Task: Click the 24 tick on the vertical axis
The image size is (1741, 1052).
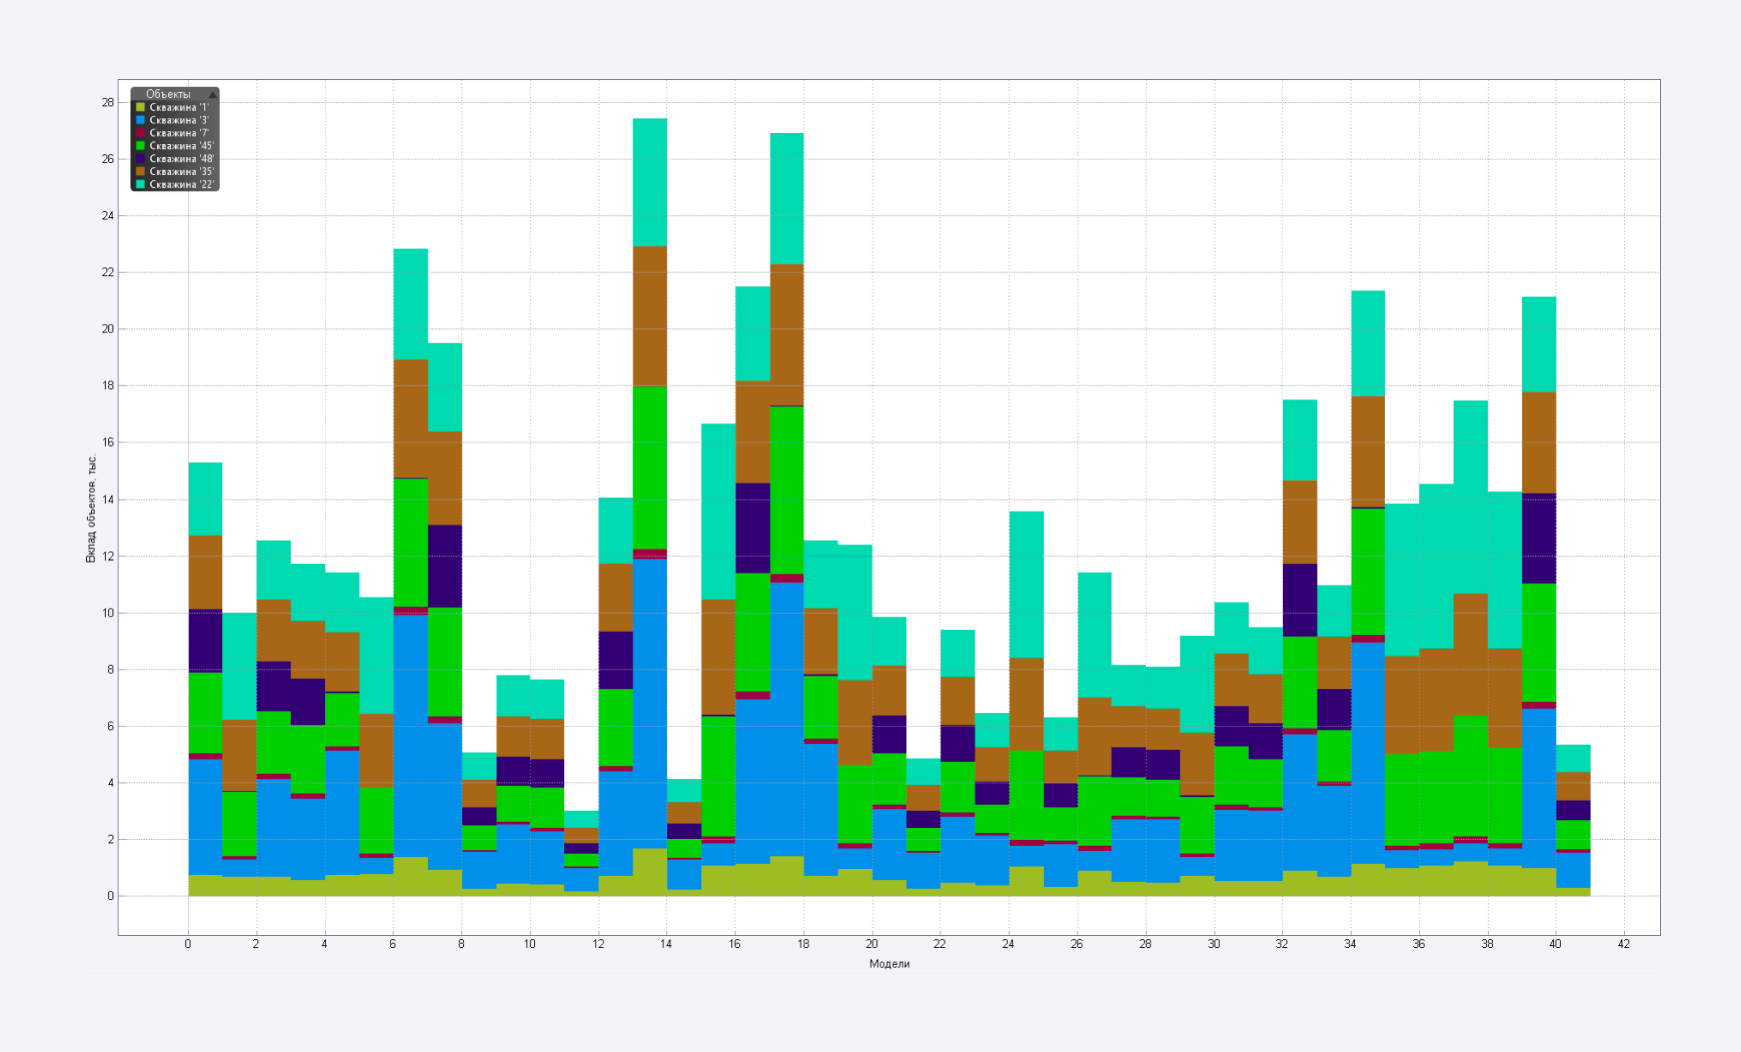Action: pos(107,216)
